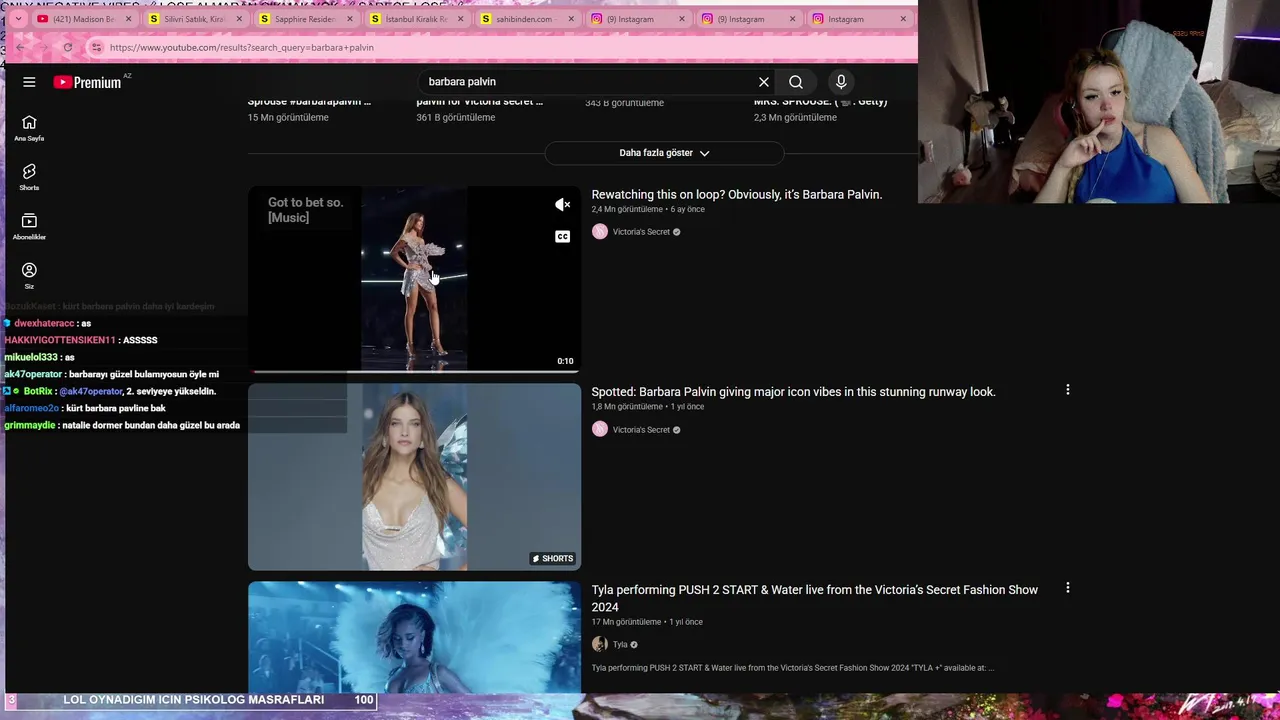The image size is (1280, 720).
Task: Click the '2,4 Mn görüntüleme' view count text
Action: 627,210
